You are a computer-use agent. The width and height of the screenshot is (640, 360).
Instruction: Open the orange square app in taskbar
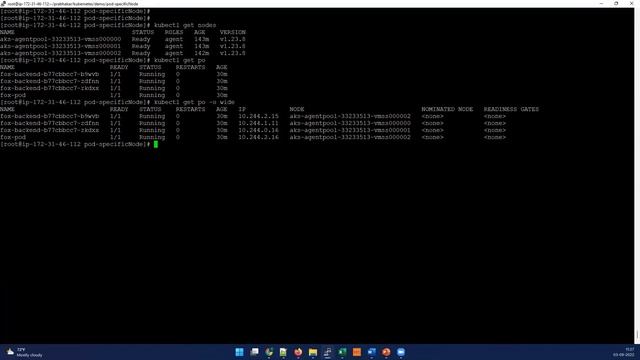pos(357,352)
